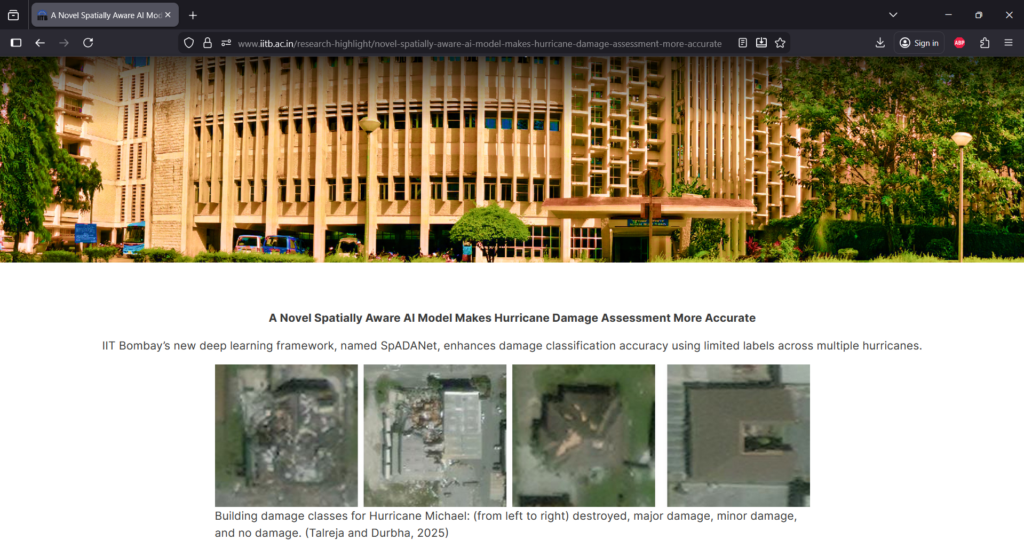Reload the current page

pos(88,43)
